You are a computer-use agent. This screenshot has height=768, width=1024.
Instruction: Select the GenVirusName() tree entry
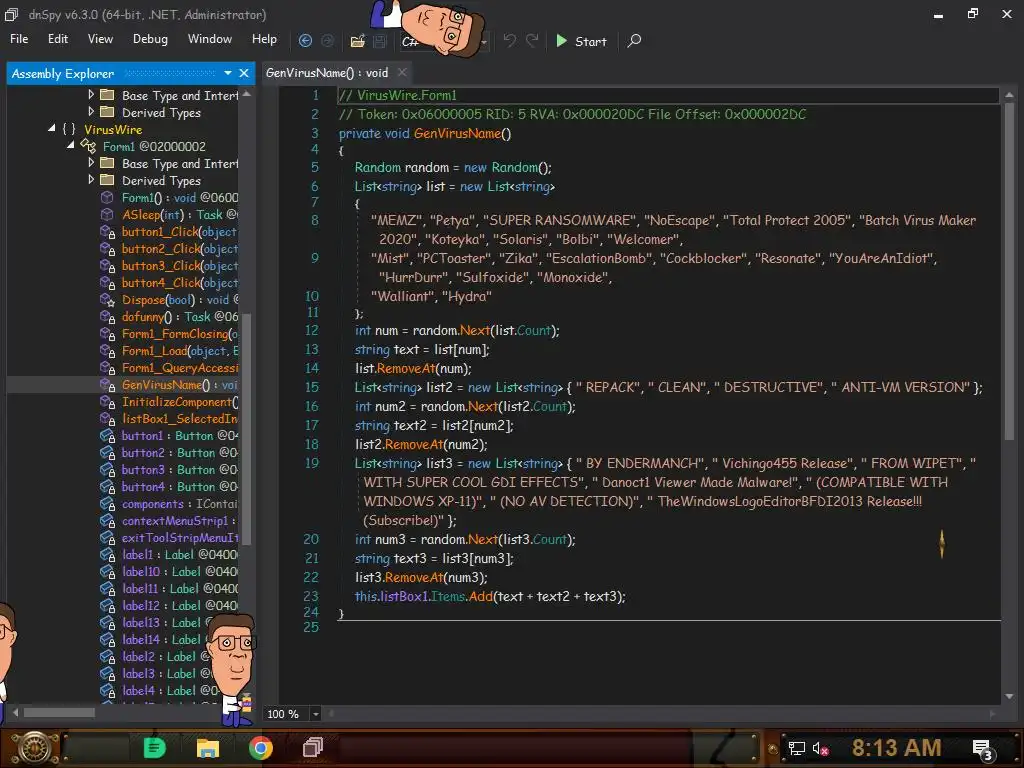tap(179, 385)
